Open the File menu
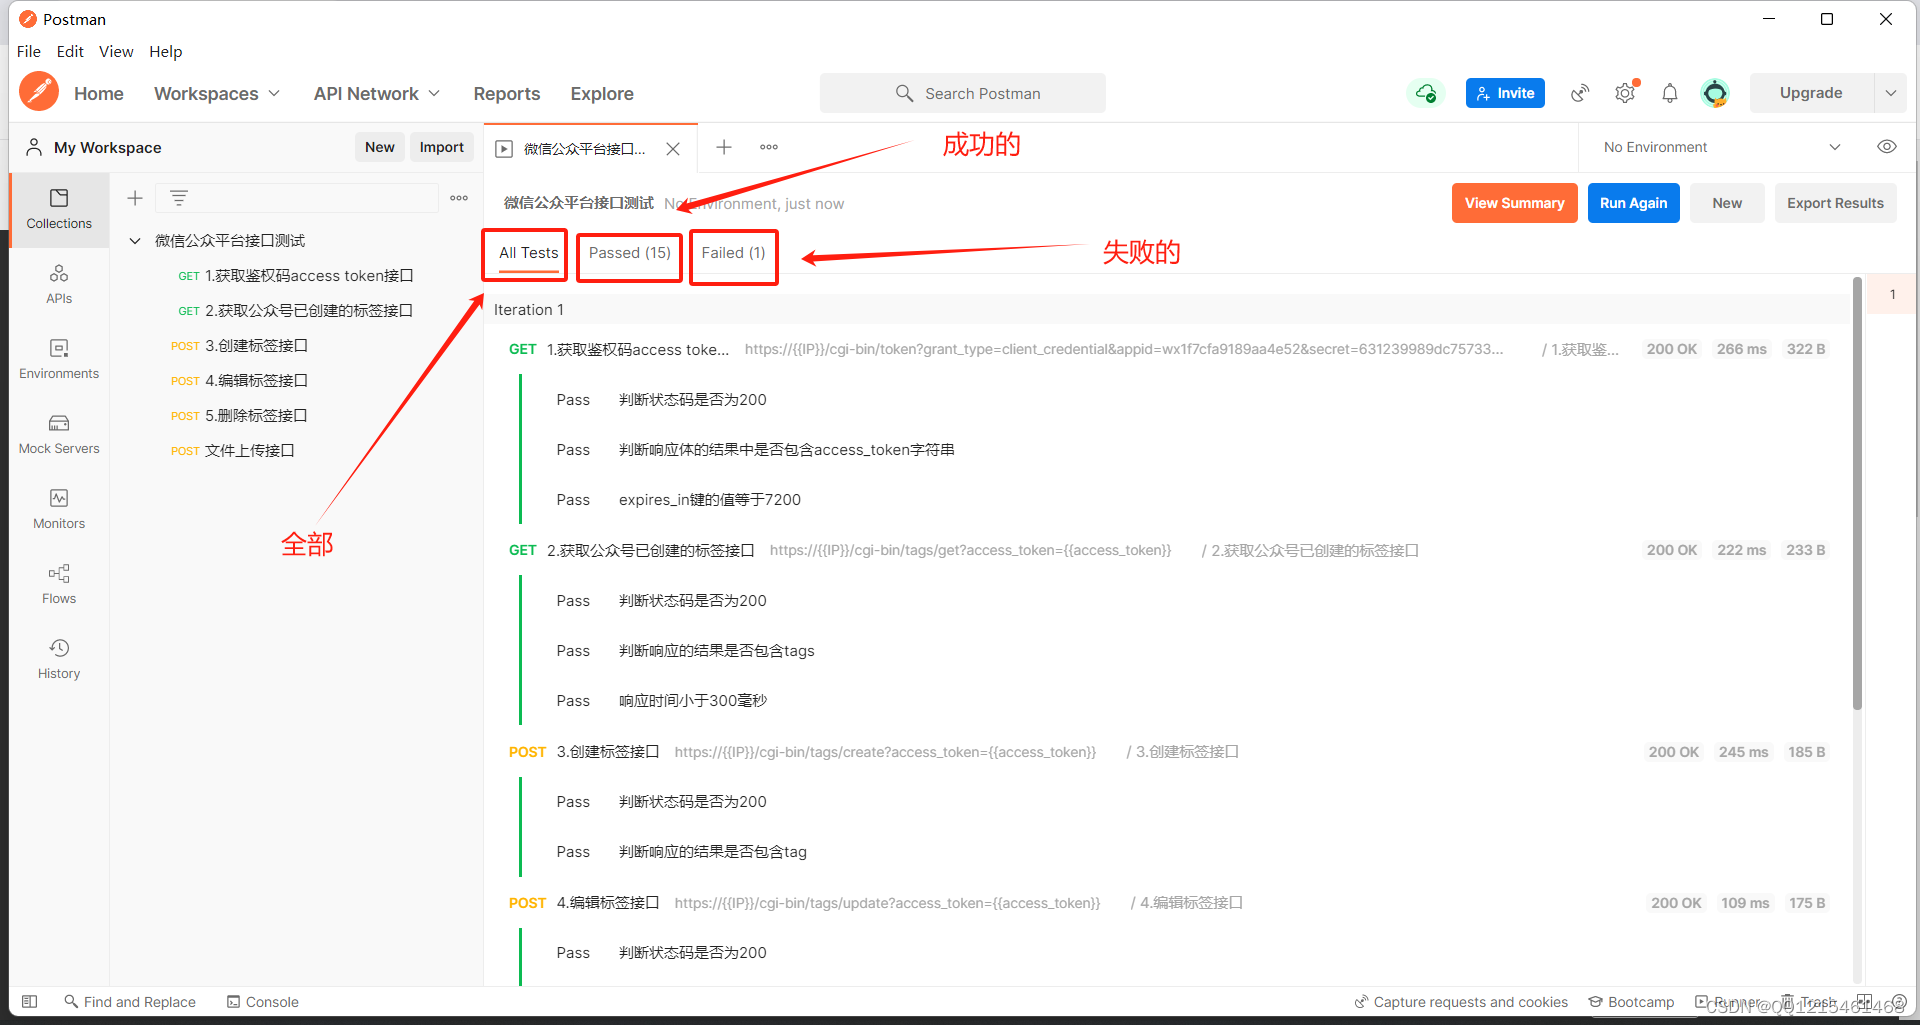Image resolution: width=1920 pixels, height=1025 pixels. pyautogui.click(x=29, y=51)
